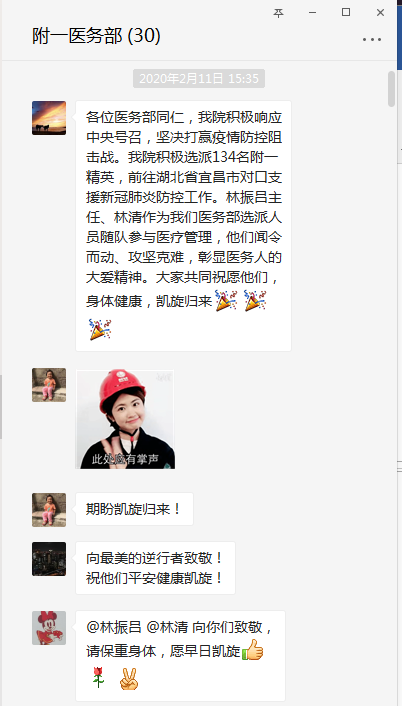The height and width of the screenshot is (706, 402).
Task: Click the 2020年2月11日 15:35 timestamp label
Action: pyautogui.click(x=199, y=79)
